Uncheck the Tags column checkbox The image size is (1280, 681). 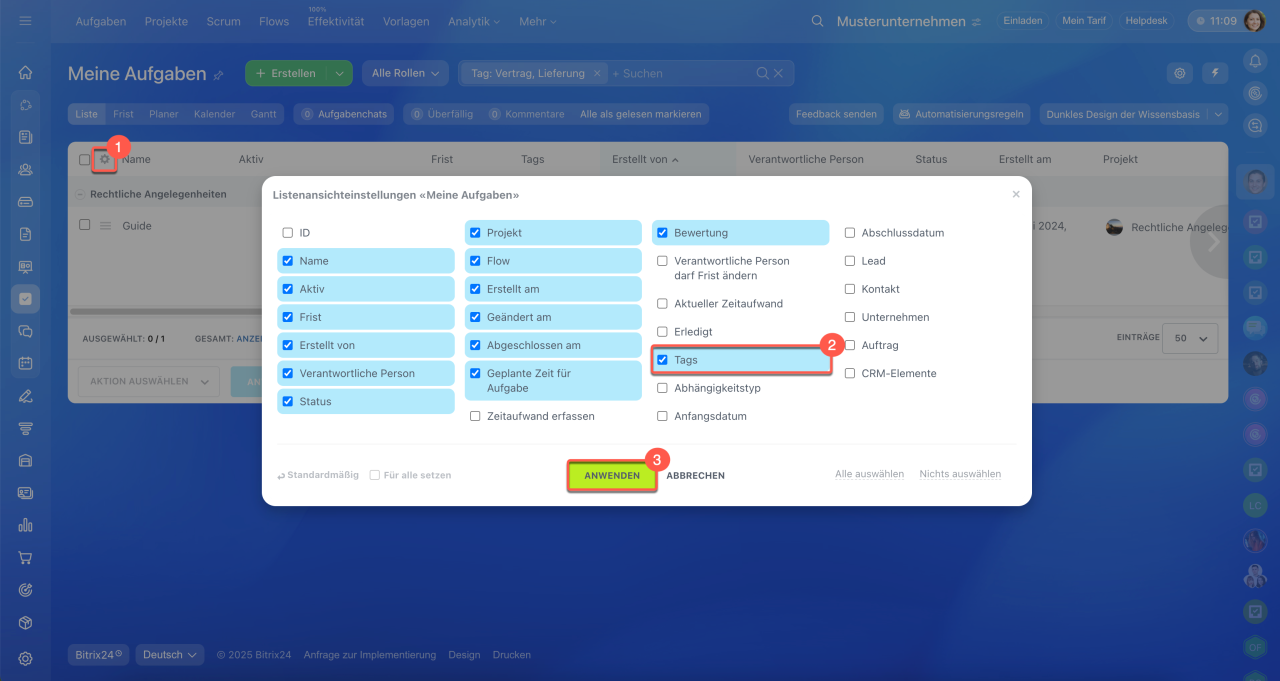tap(662, 360)
